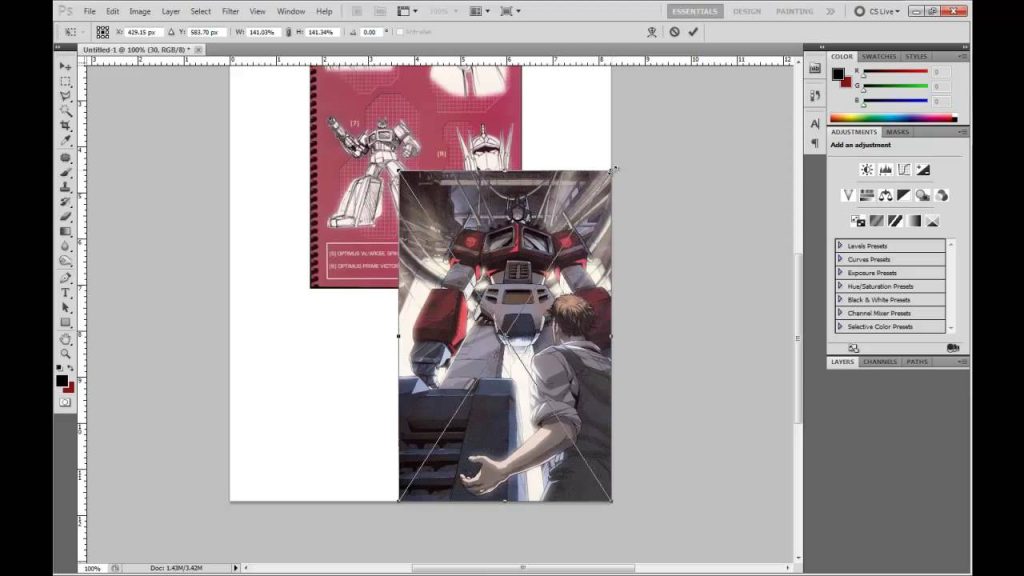Screen dimensions: 1024x576
Task: Expand Exposure Presets
Action: [840, 272]
